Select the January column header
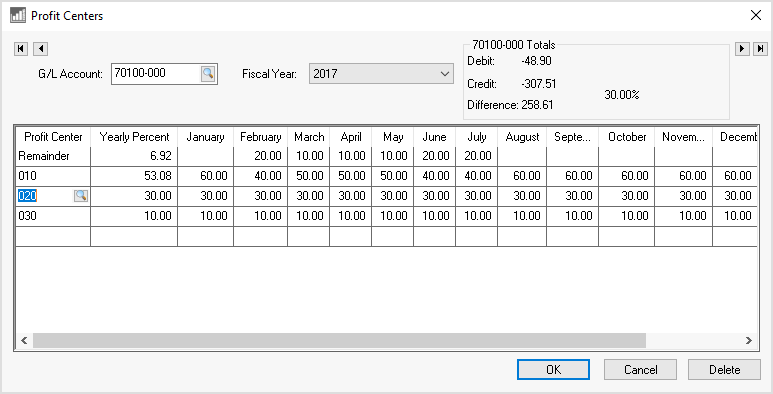This screenshot has width=773, height=394. click(206, 137)
